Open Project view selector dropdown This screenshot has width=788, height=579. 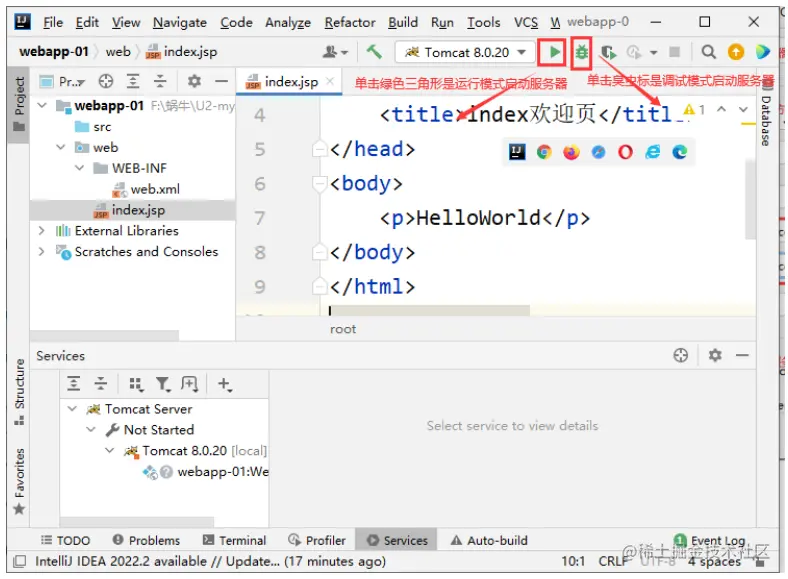coord(63,81)
